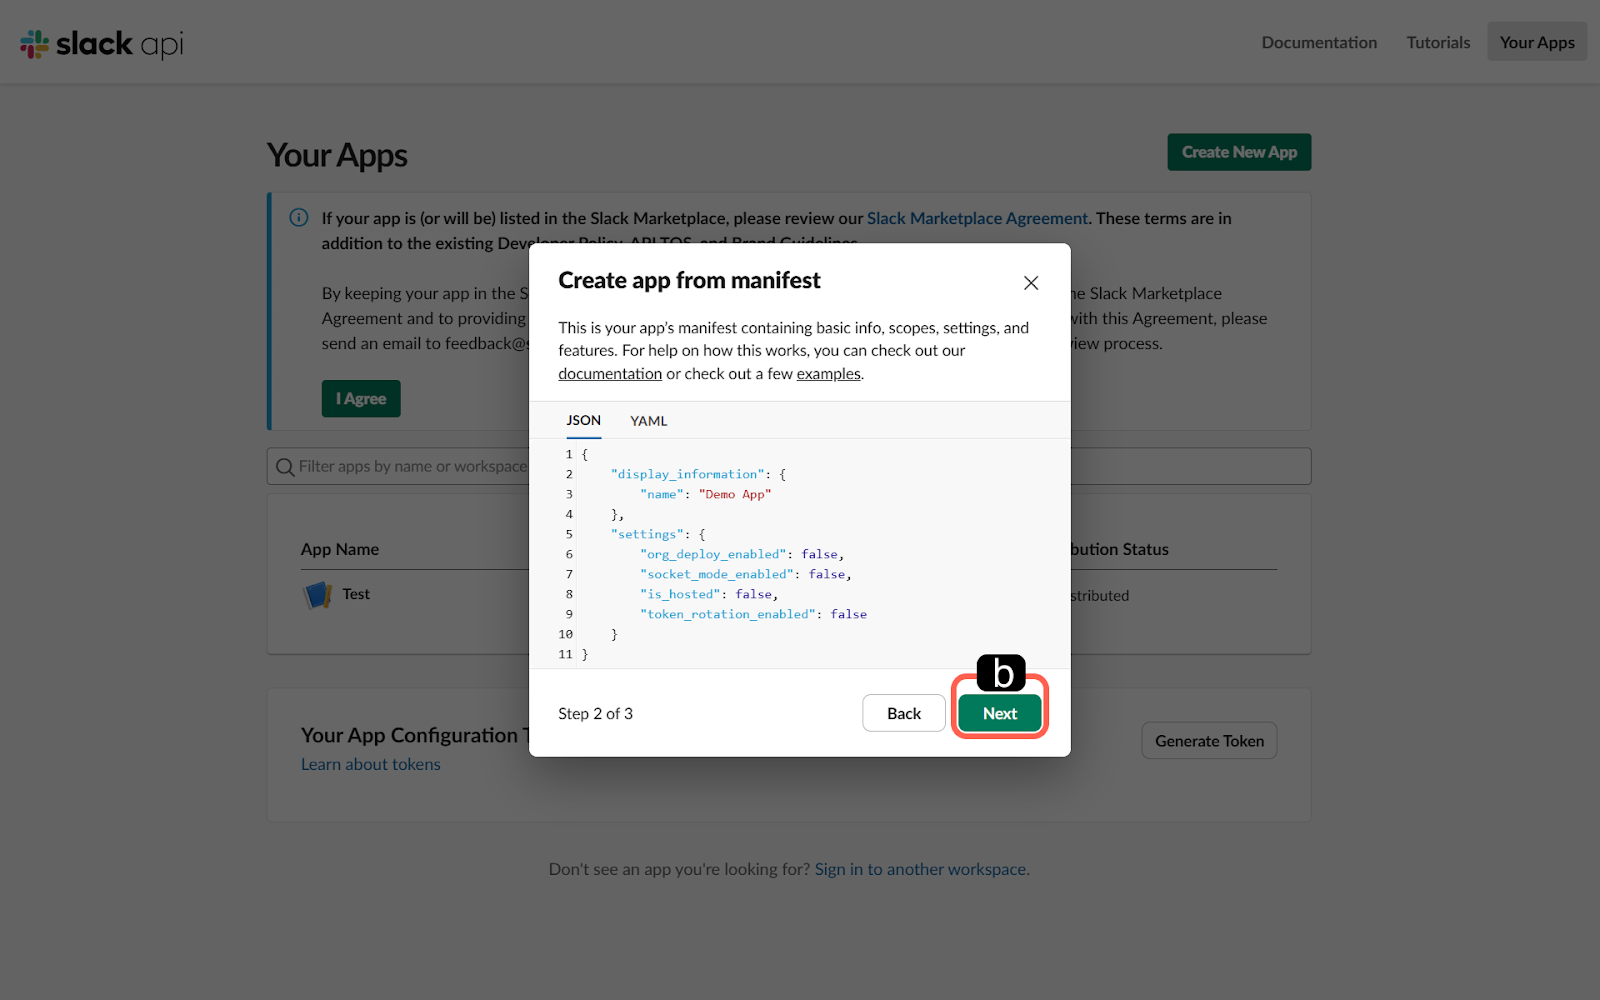The image size is (1600, 1000).
Task: Click the info icon in the notice banner
Action: (x=298, y=218)
